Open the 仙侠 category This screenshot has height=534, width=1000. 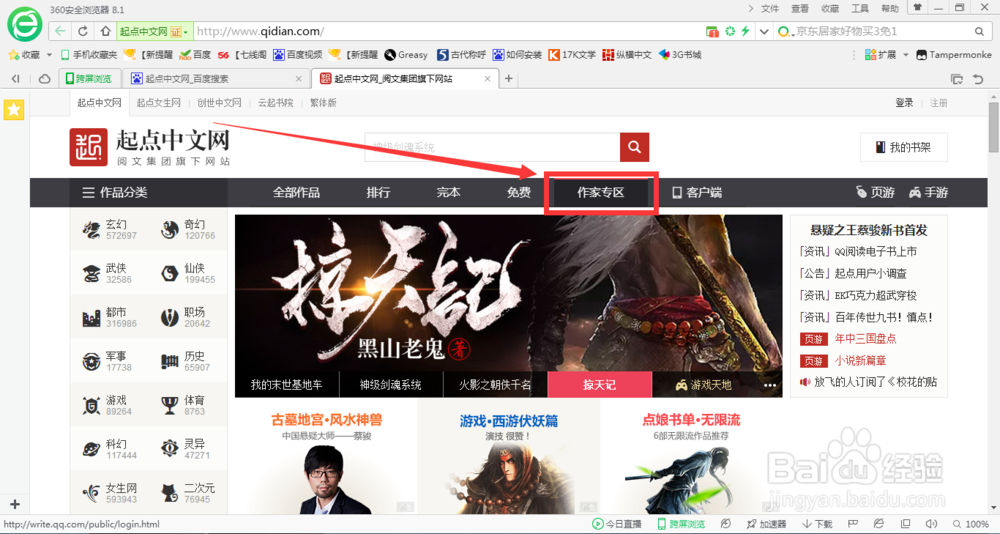point(188,274)
